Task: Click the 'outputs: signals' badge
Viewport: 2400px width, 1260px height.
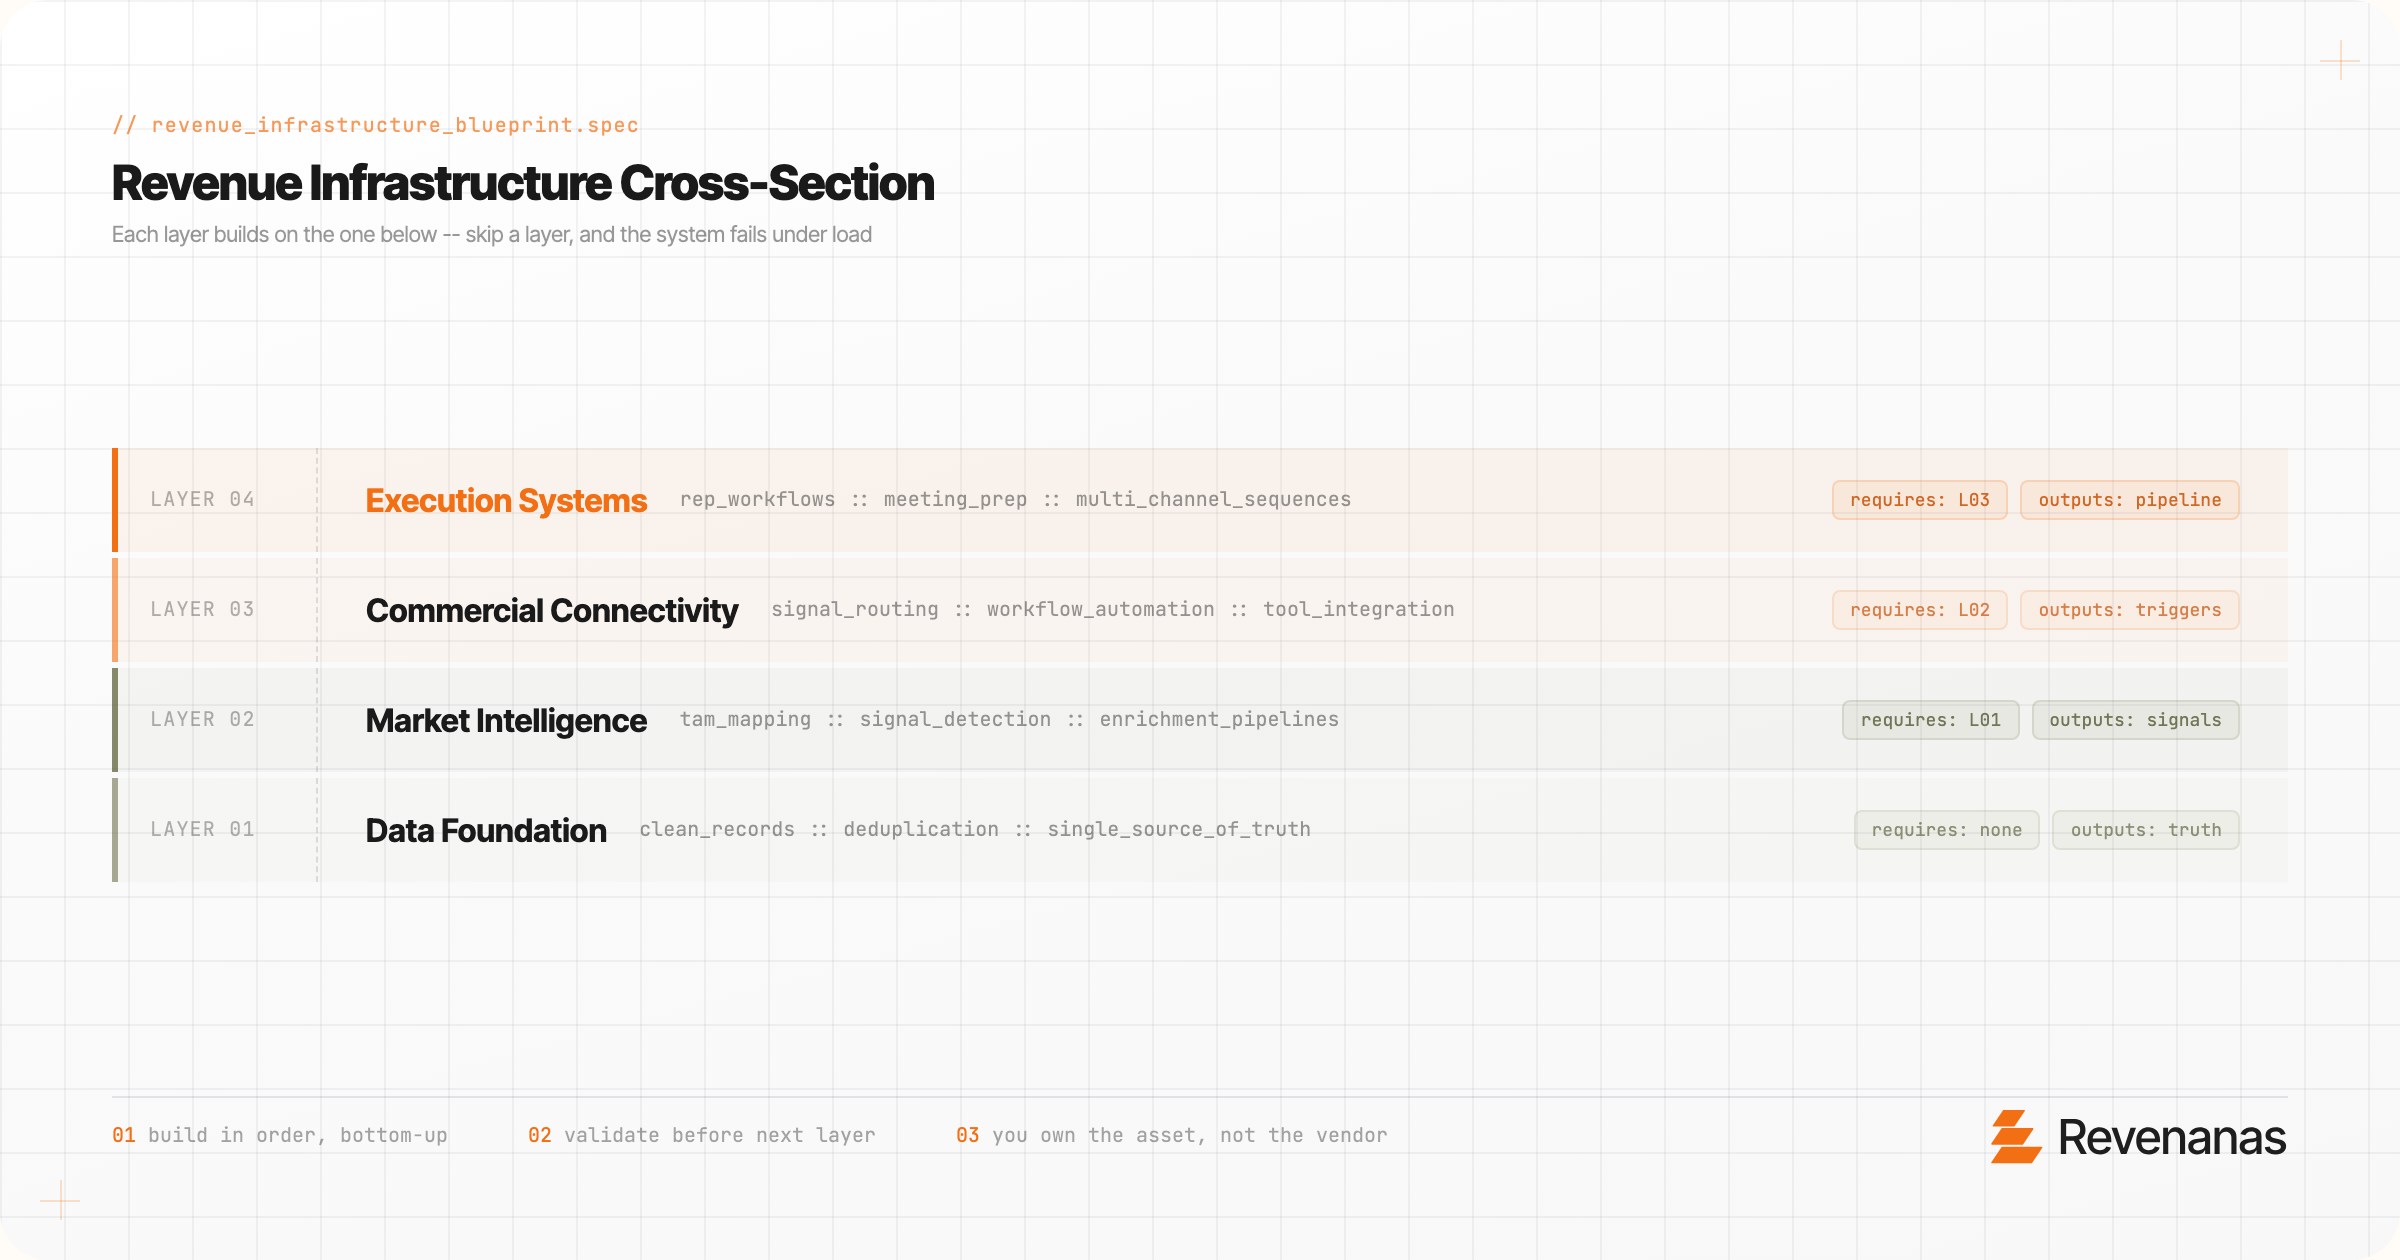Action: 2135,720
